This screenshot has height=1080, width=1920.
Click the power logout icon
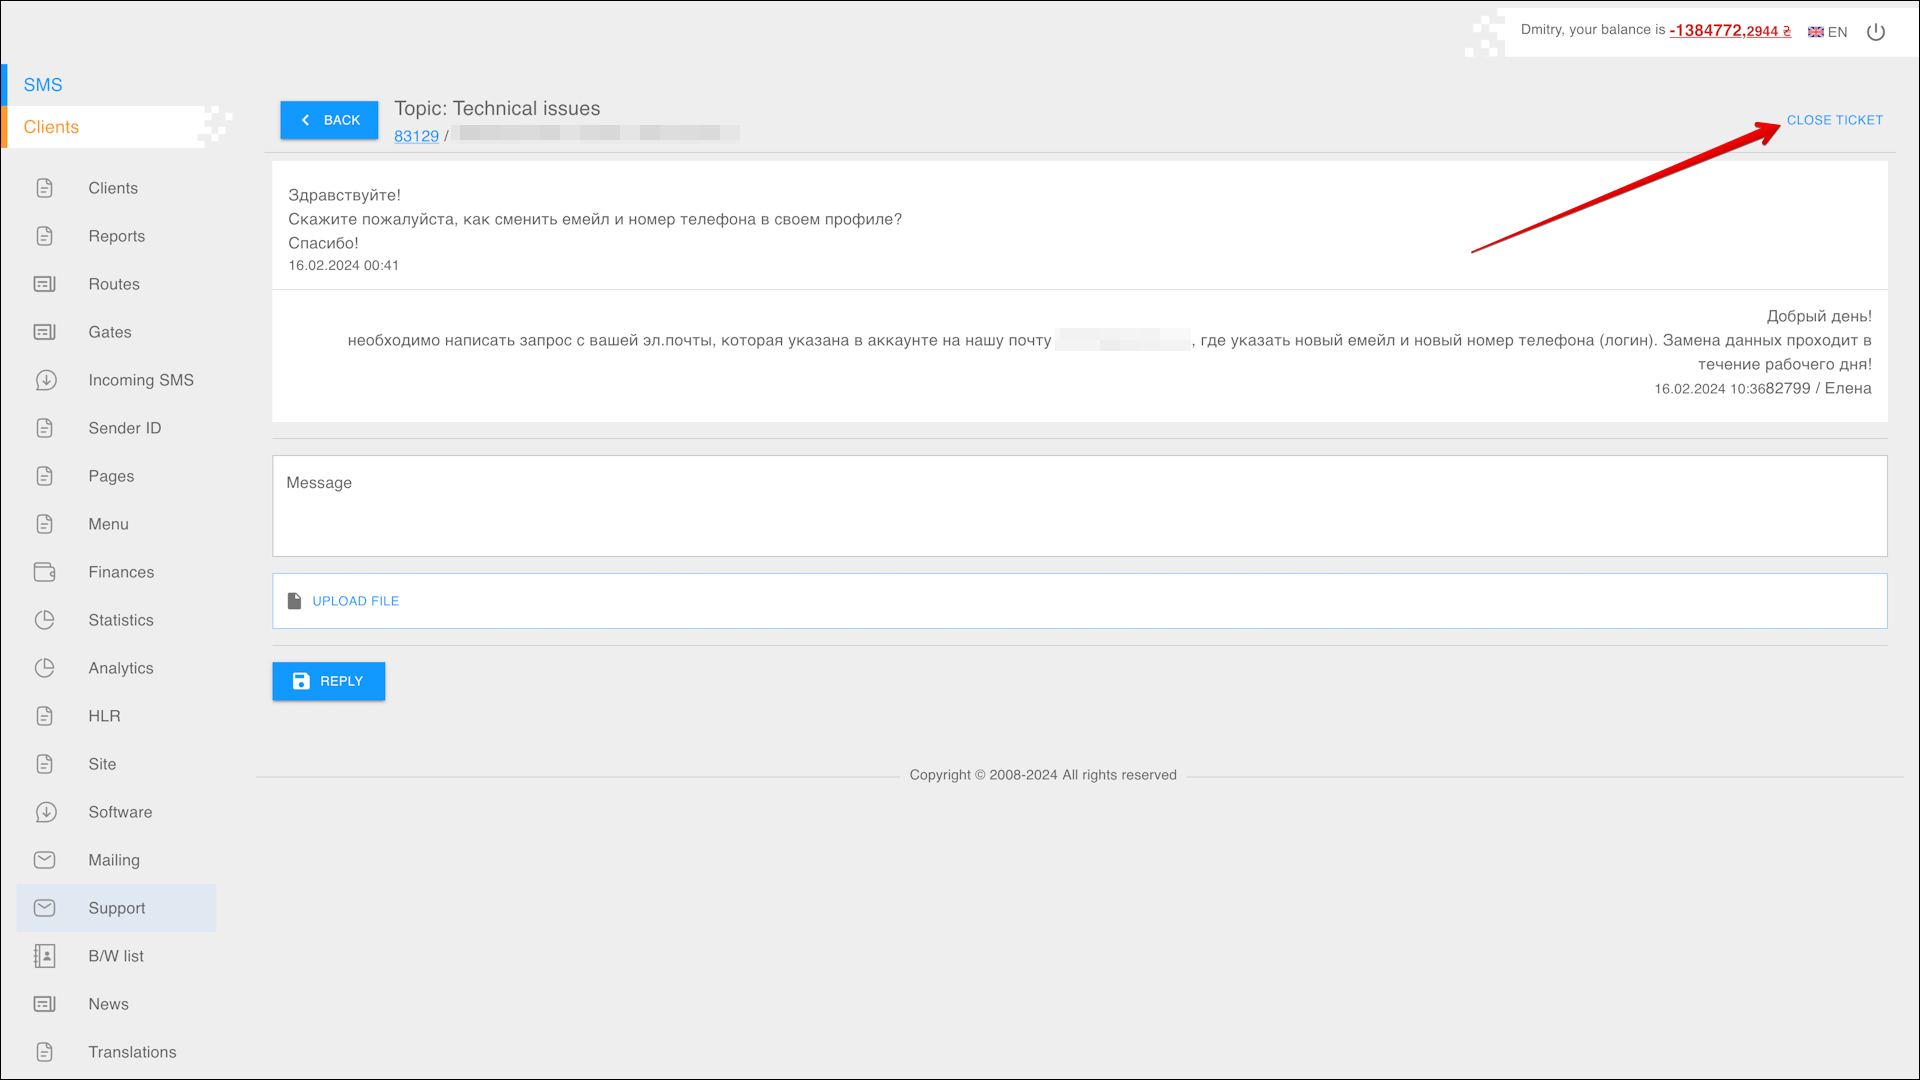tap(1876, 32)
